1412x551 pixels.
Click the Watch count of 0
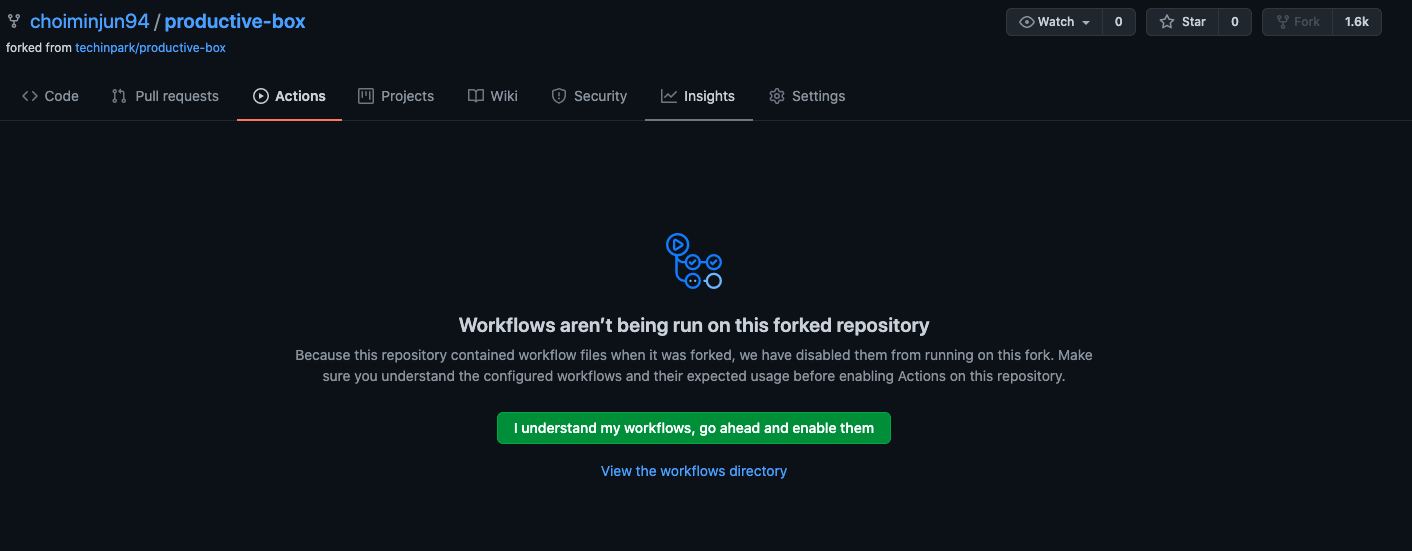(1119, 22)
